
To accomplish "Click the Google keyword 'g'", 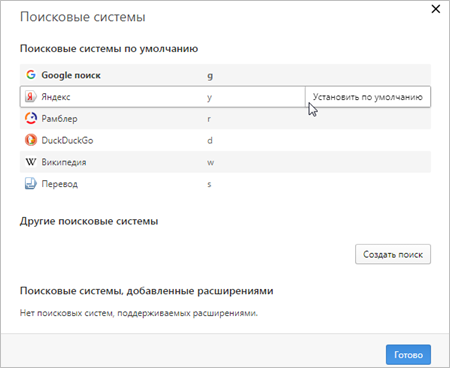I will (x=210, y=76).
